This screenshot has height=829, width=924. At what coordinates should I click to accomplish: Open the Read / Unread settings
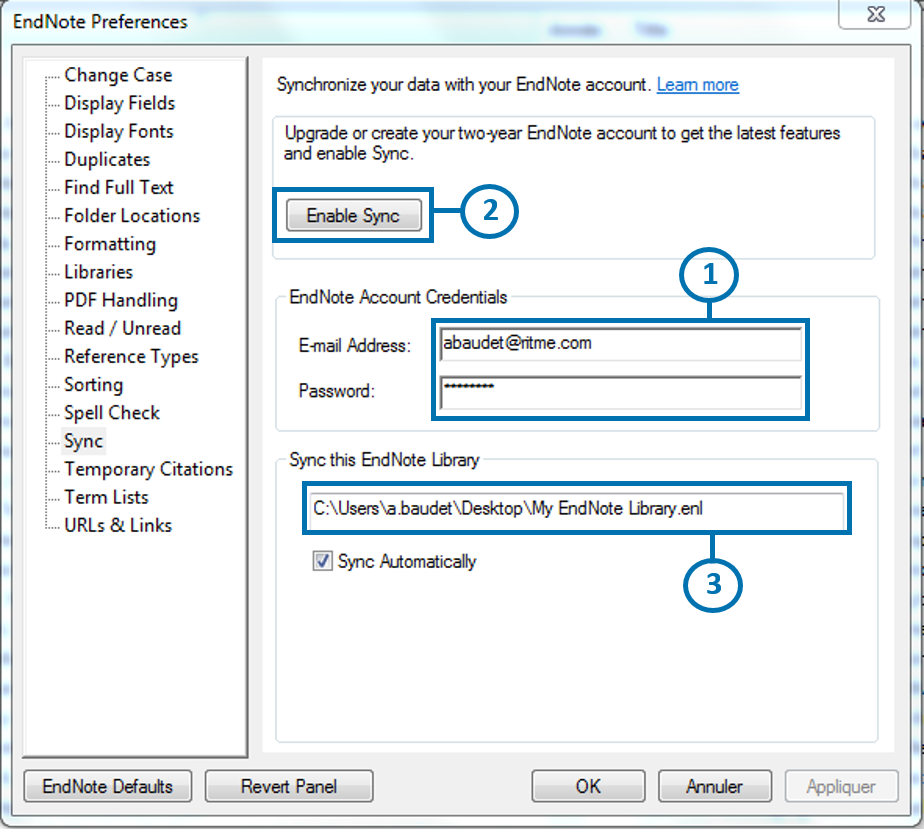(122, 328)
